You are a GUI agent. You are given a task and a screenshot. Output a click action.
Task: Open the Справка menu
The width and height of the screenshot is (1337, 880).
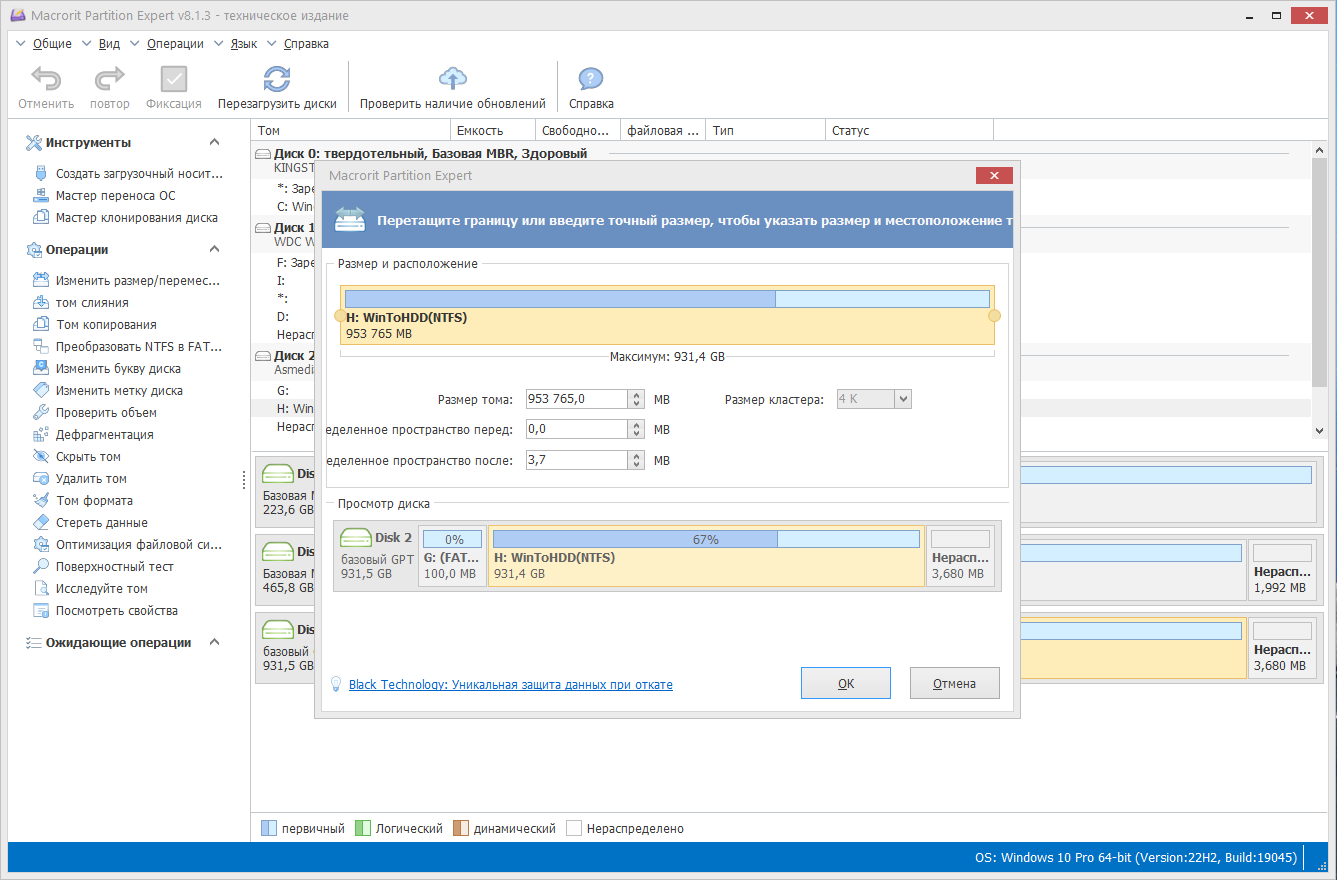point(306,44)
